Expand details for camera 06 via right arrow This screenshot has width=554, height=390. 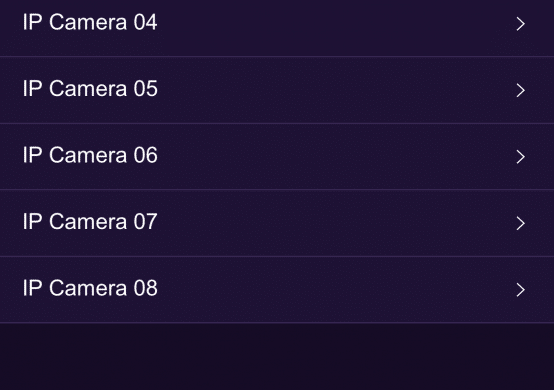tap(520, 156)
